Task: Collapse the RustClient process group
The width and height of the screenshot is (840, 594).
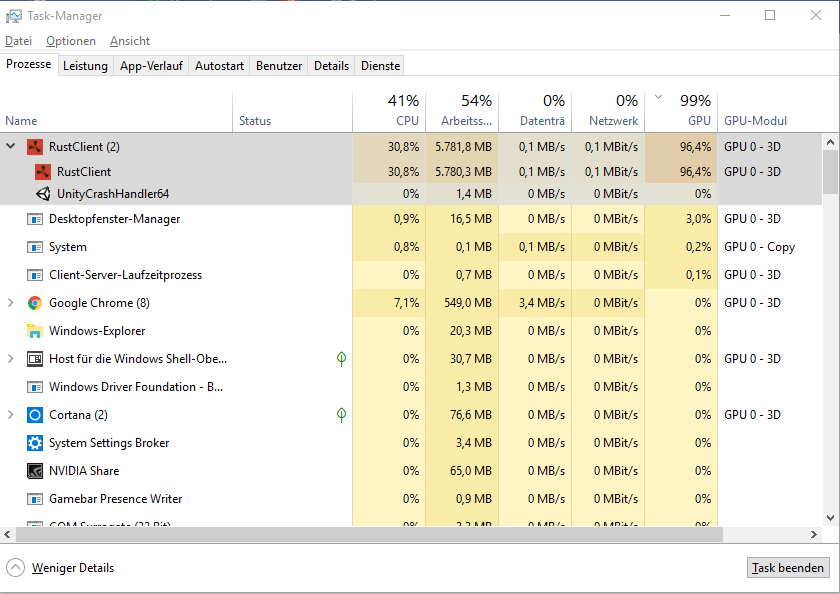Action: pos(11,147)
